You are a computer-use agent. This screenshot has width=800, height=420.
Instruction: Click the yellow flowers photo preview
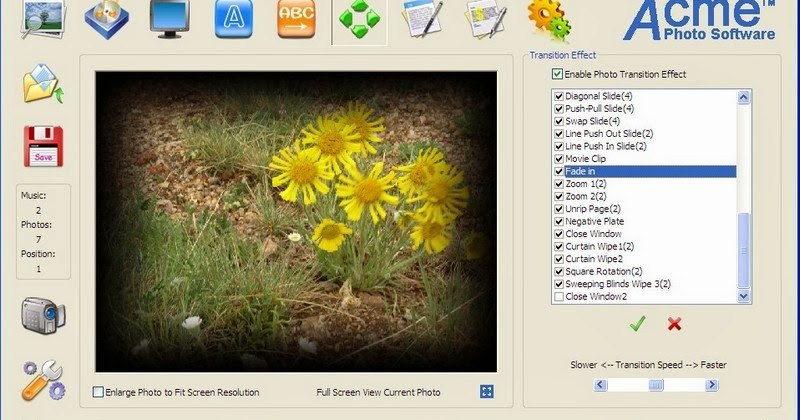296,221
